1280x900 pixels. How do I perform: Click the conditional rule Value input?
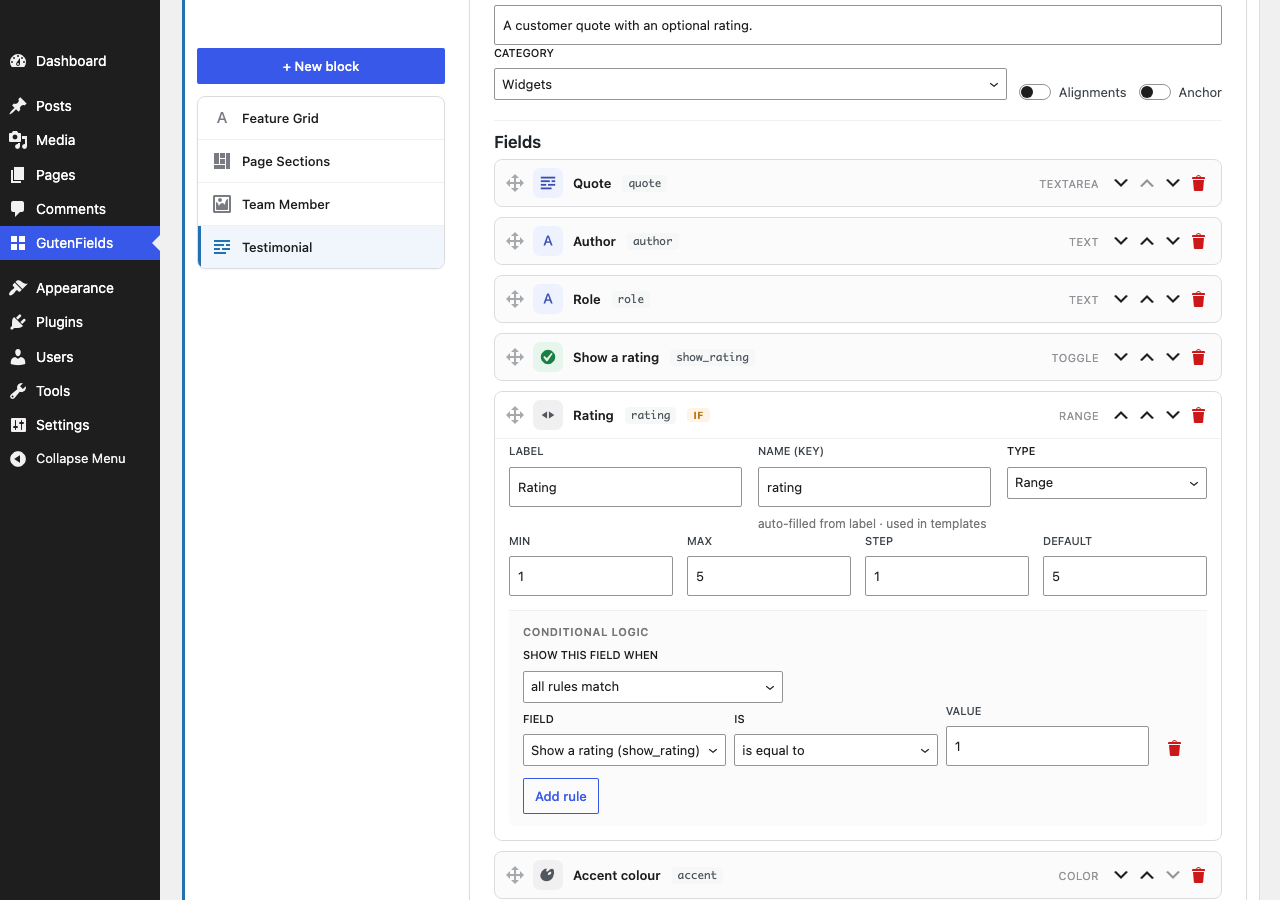(x=1047, y=746)
